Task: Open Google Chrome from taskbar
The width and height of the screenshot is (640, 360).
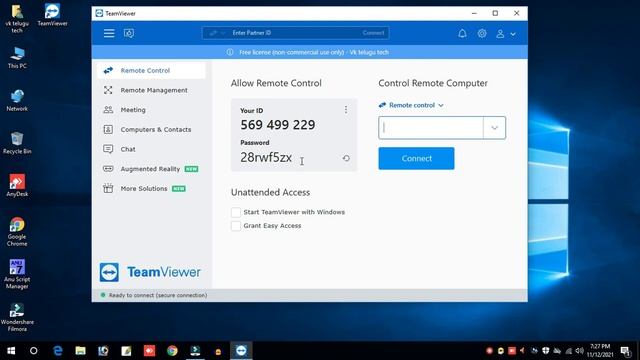Action: tap(172, 351)
